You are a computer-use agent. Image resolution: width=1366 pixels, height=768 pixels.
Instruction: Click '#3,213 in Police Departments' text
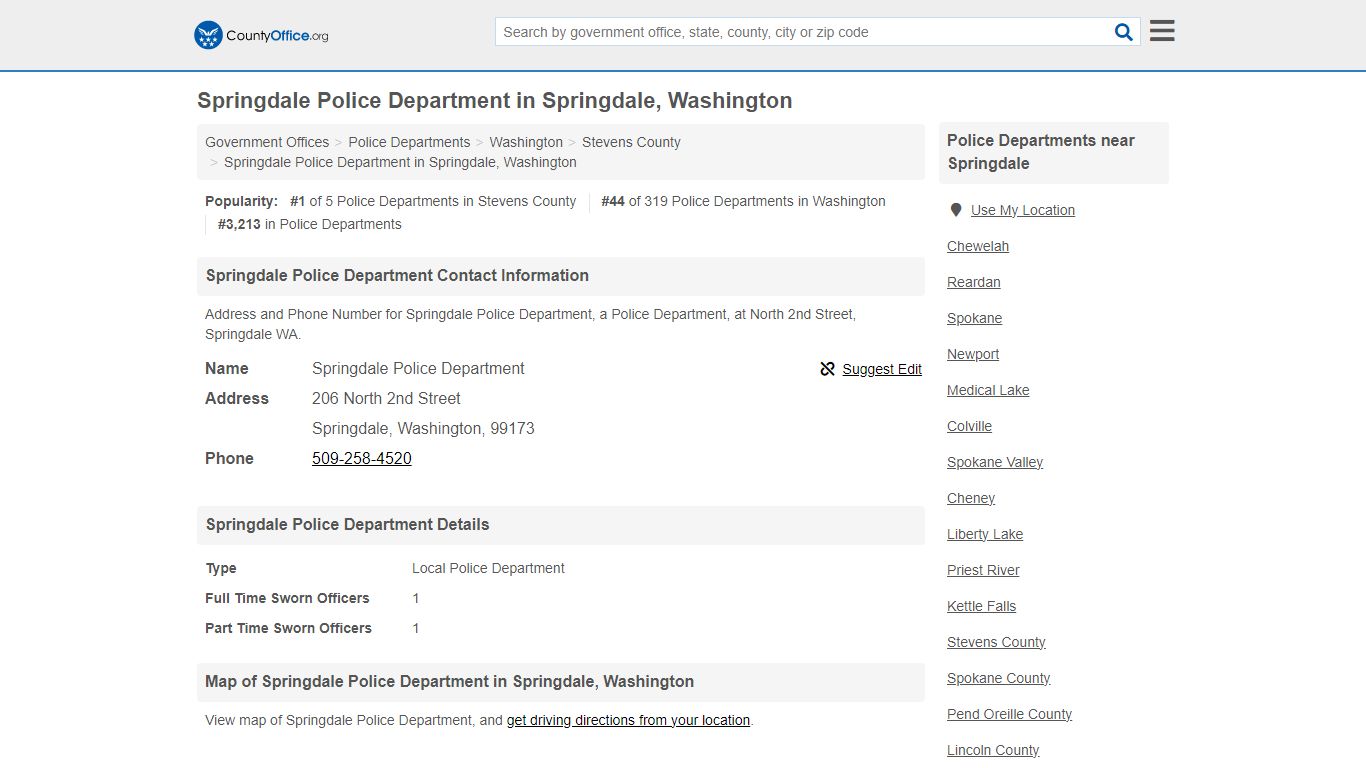point(310,224)
